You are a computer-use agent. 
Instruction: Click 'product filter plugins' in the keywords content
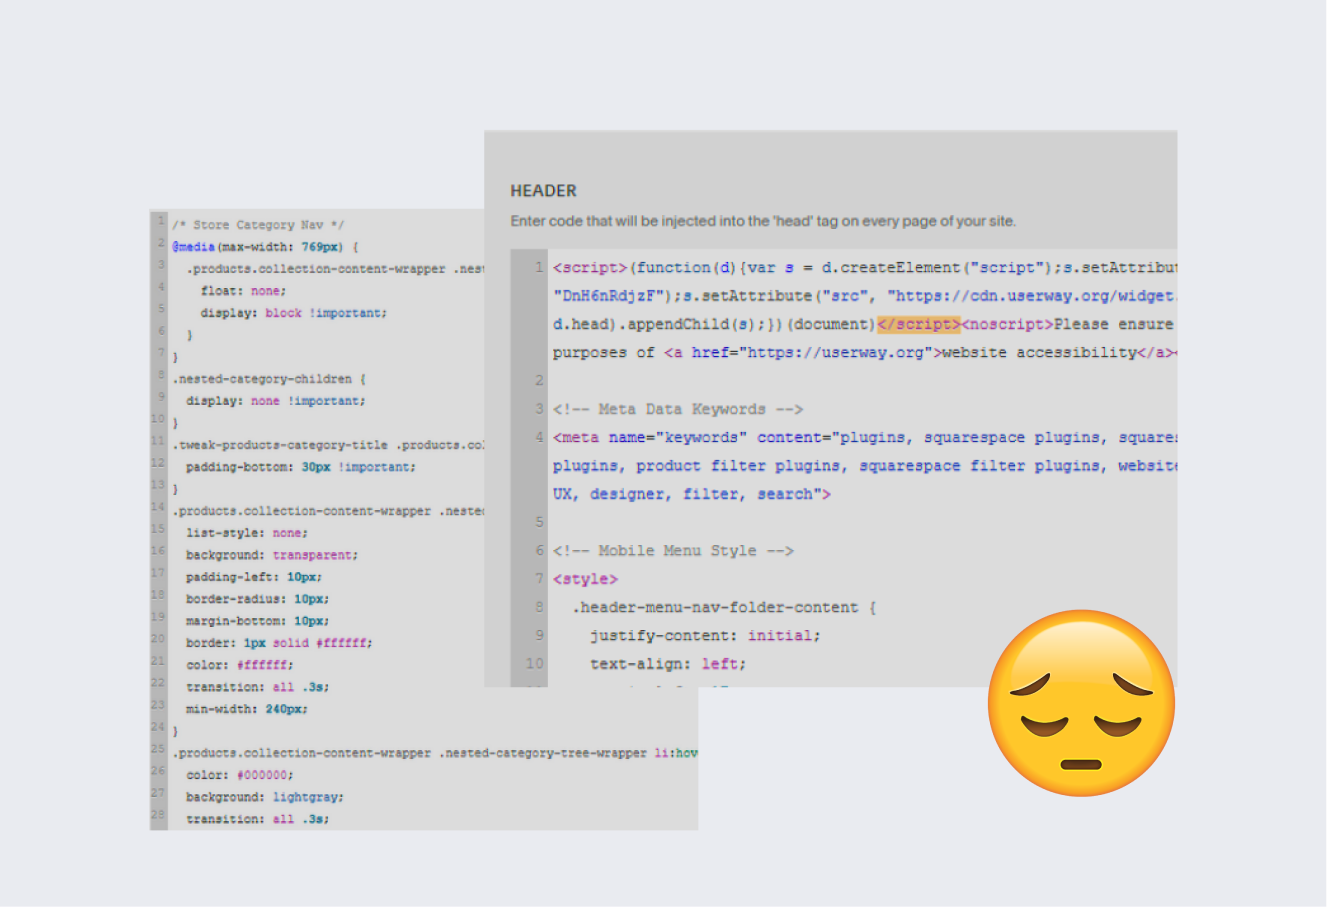tap(738, 466)
